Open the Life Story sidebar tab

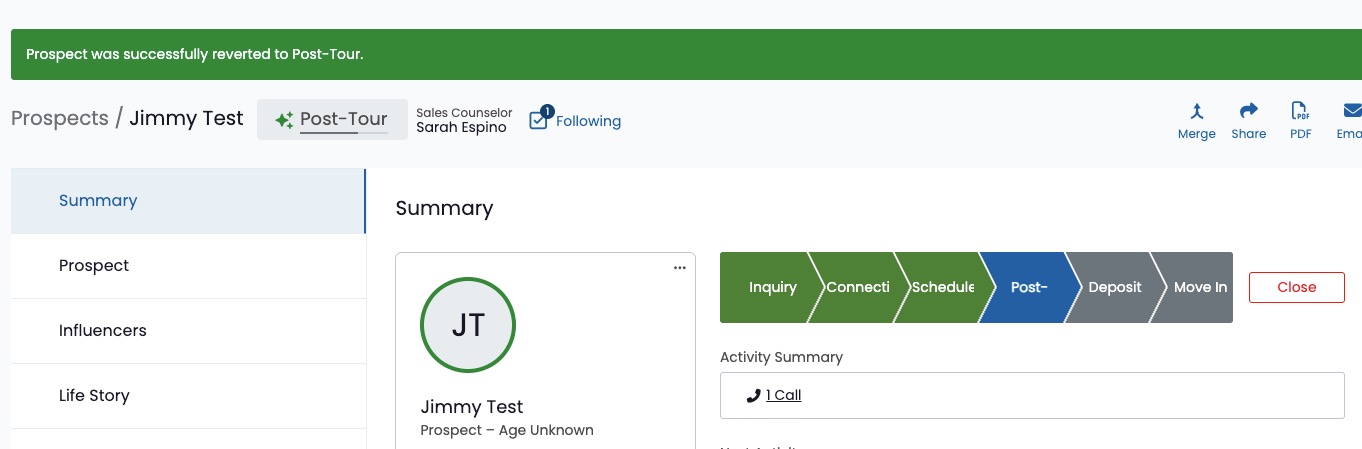[x=188, y=396]
